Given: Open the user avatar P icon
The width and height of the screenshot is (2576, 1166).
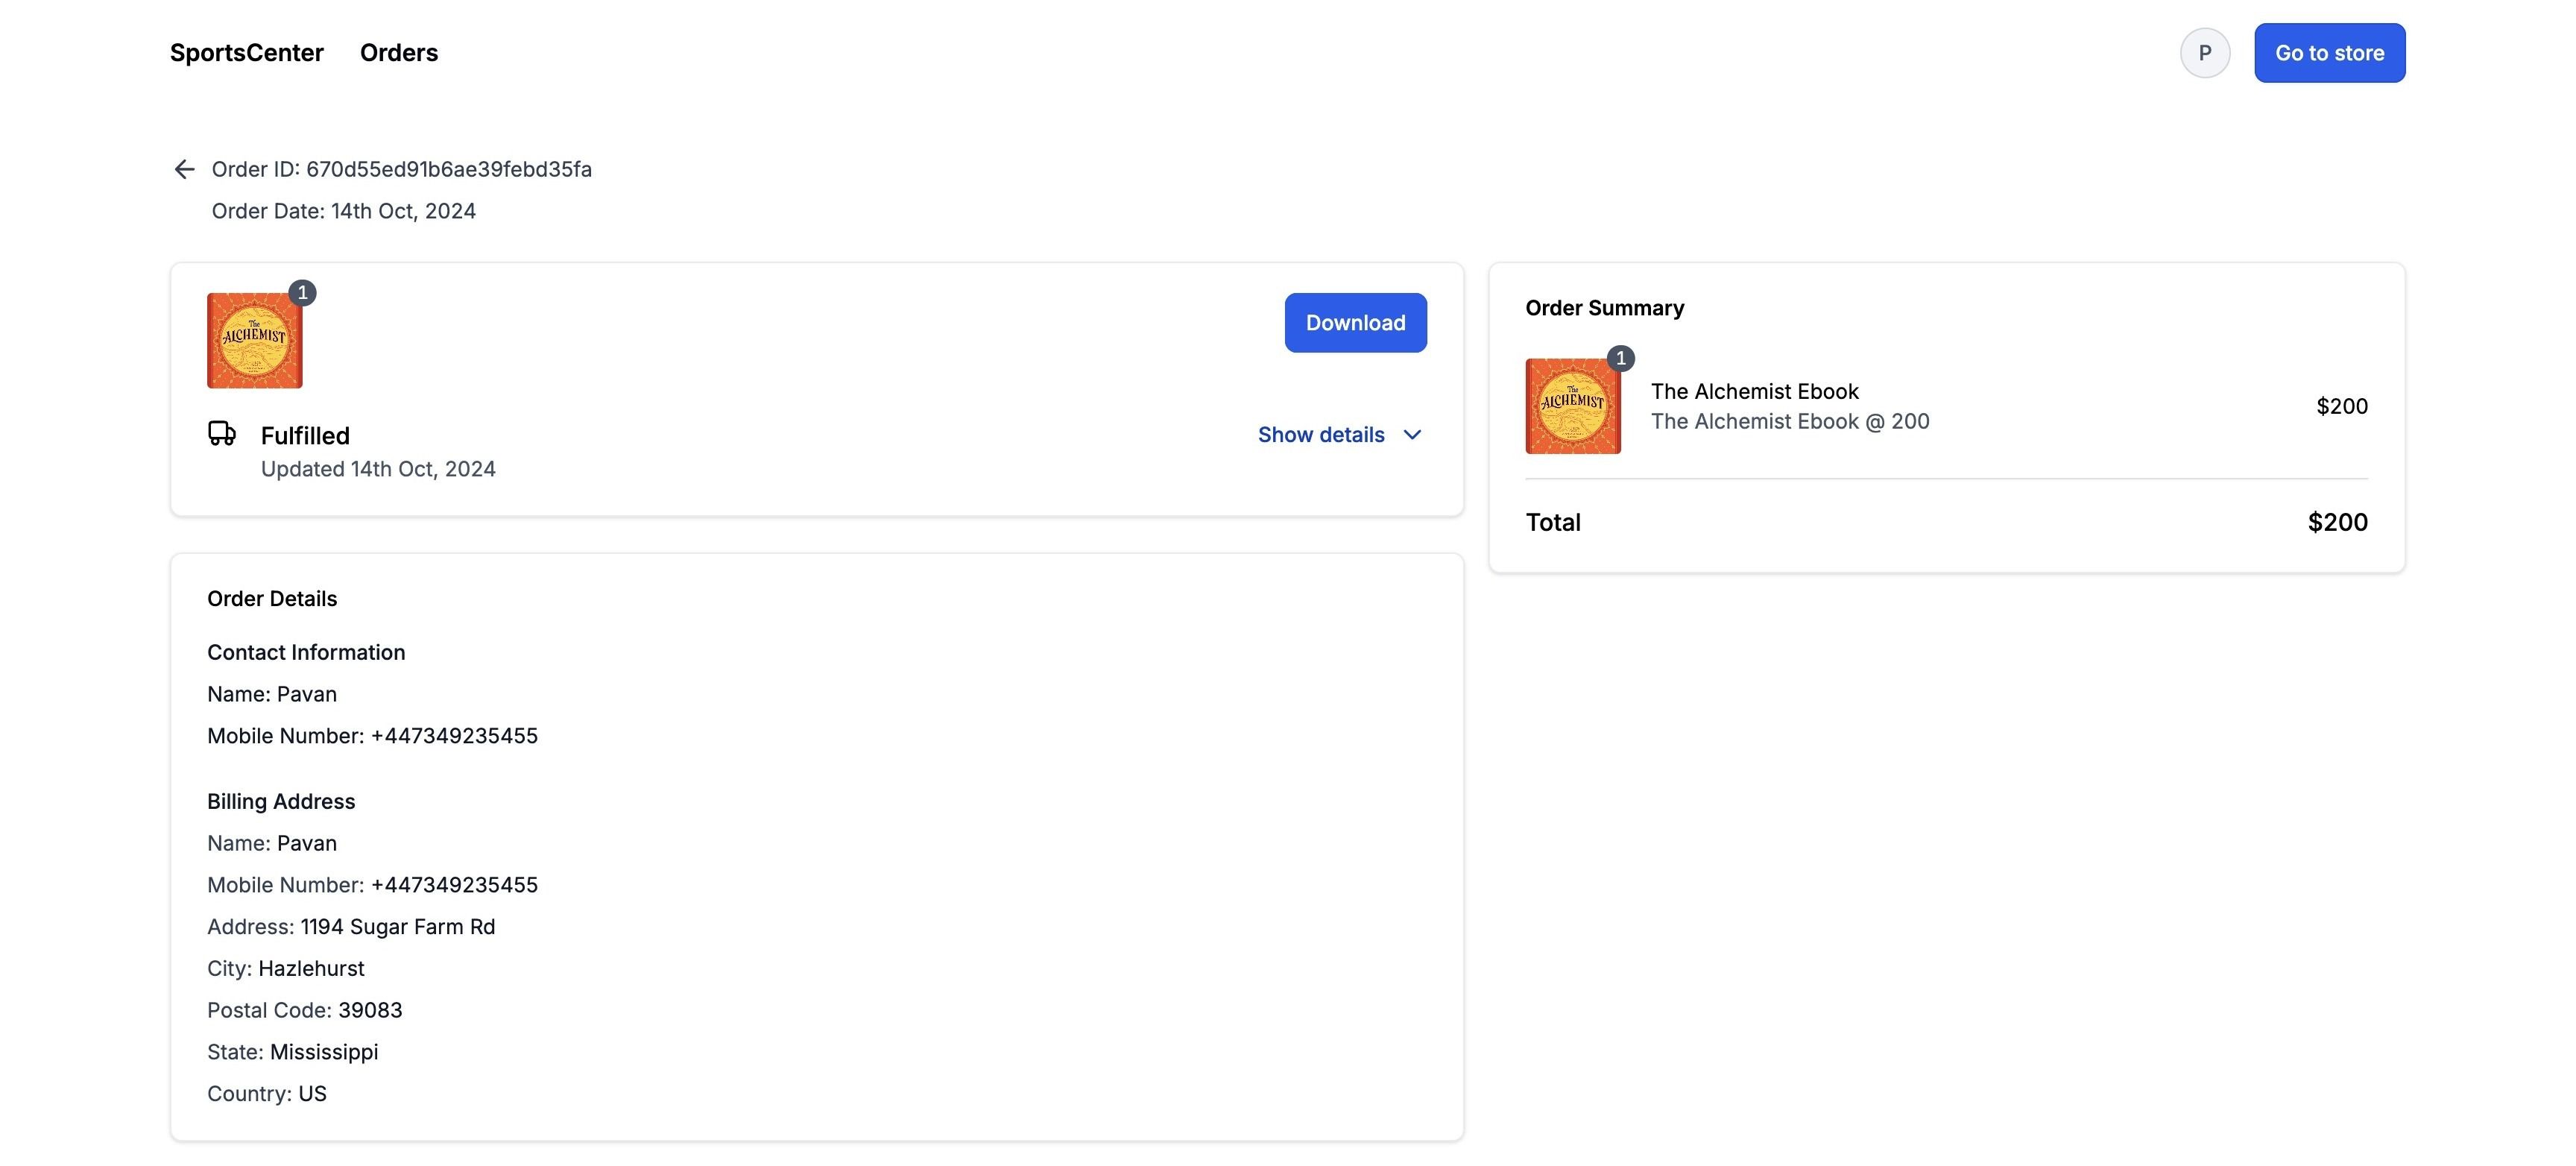Looking at the screenshot, I should [x=2204, y=53].
